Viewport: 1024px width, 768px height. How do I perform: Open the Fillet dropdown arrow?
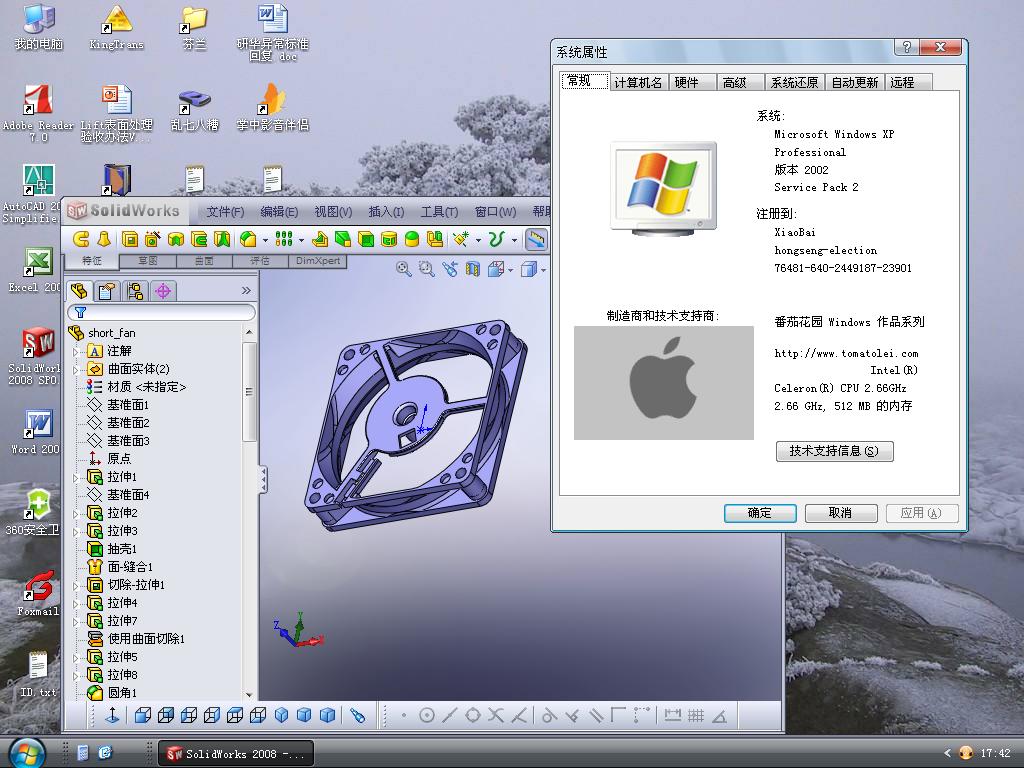click(264, 240)
